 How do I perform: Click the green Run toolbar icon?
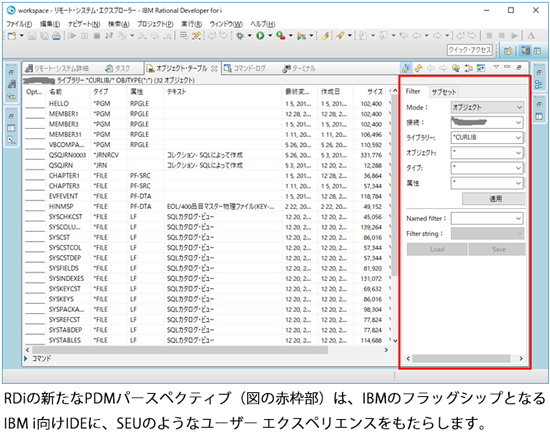click(260, 35)
